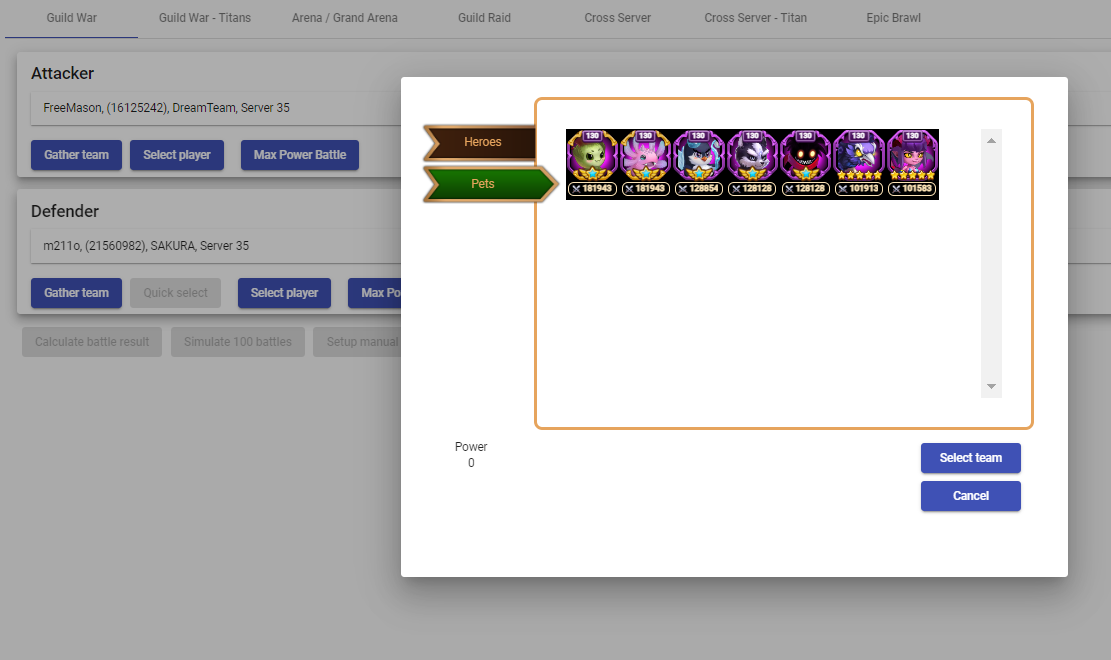The height and width of the screenshot is (660, 1111).
Task: Click the Defender Quick select button
Action: tap(176, 293)
